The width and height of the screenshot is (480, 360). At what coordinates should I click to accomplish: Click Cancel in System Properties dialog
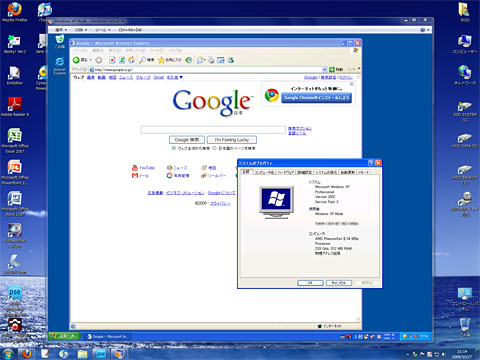(x=339, y=283)
